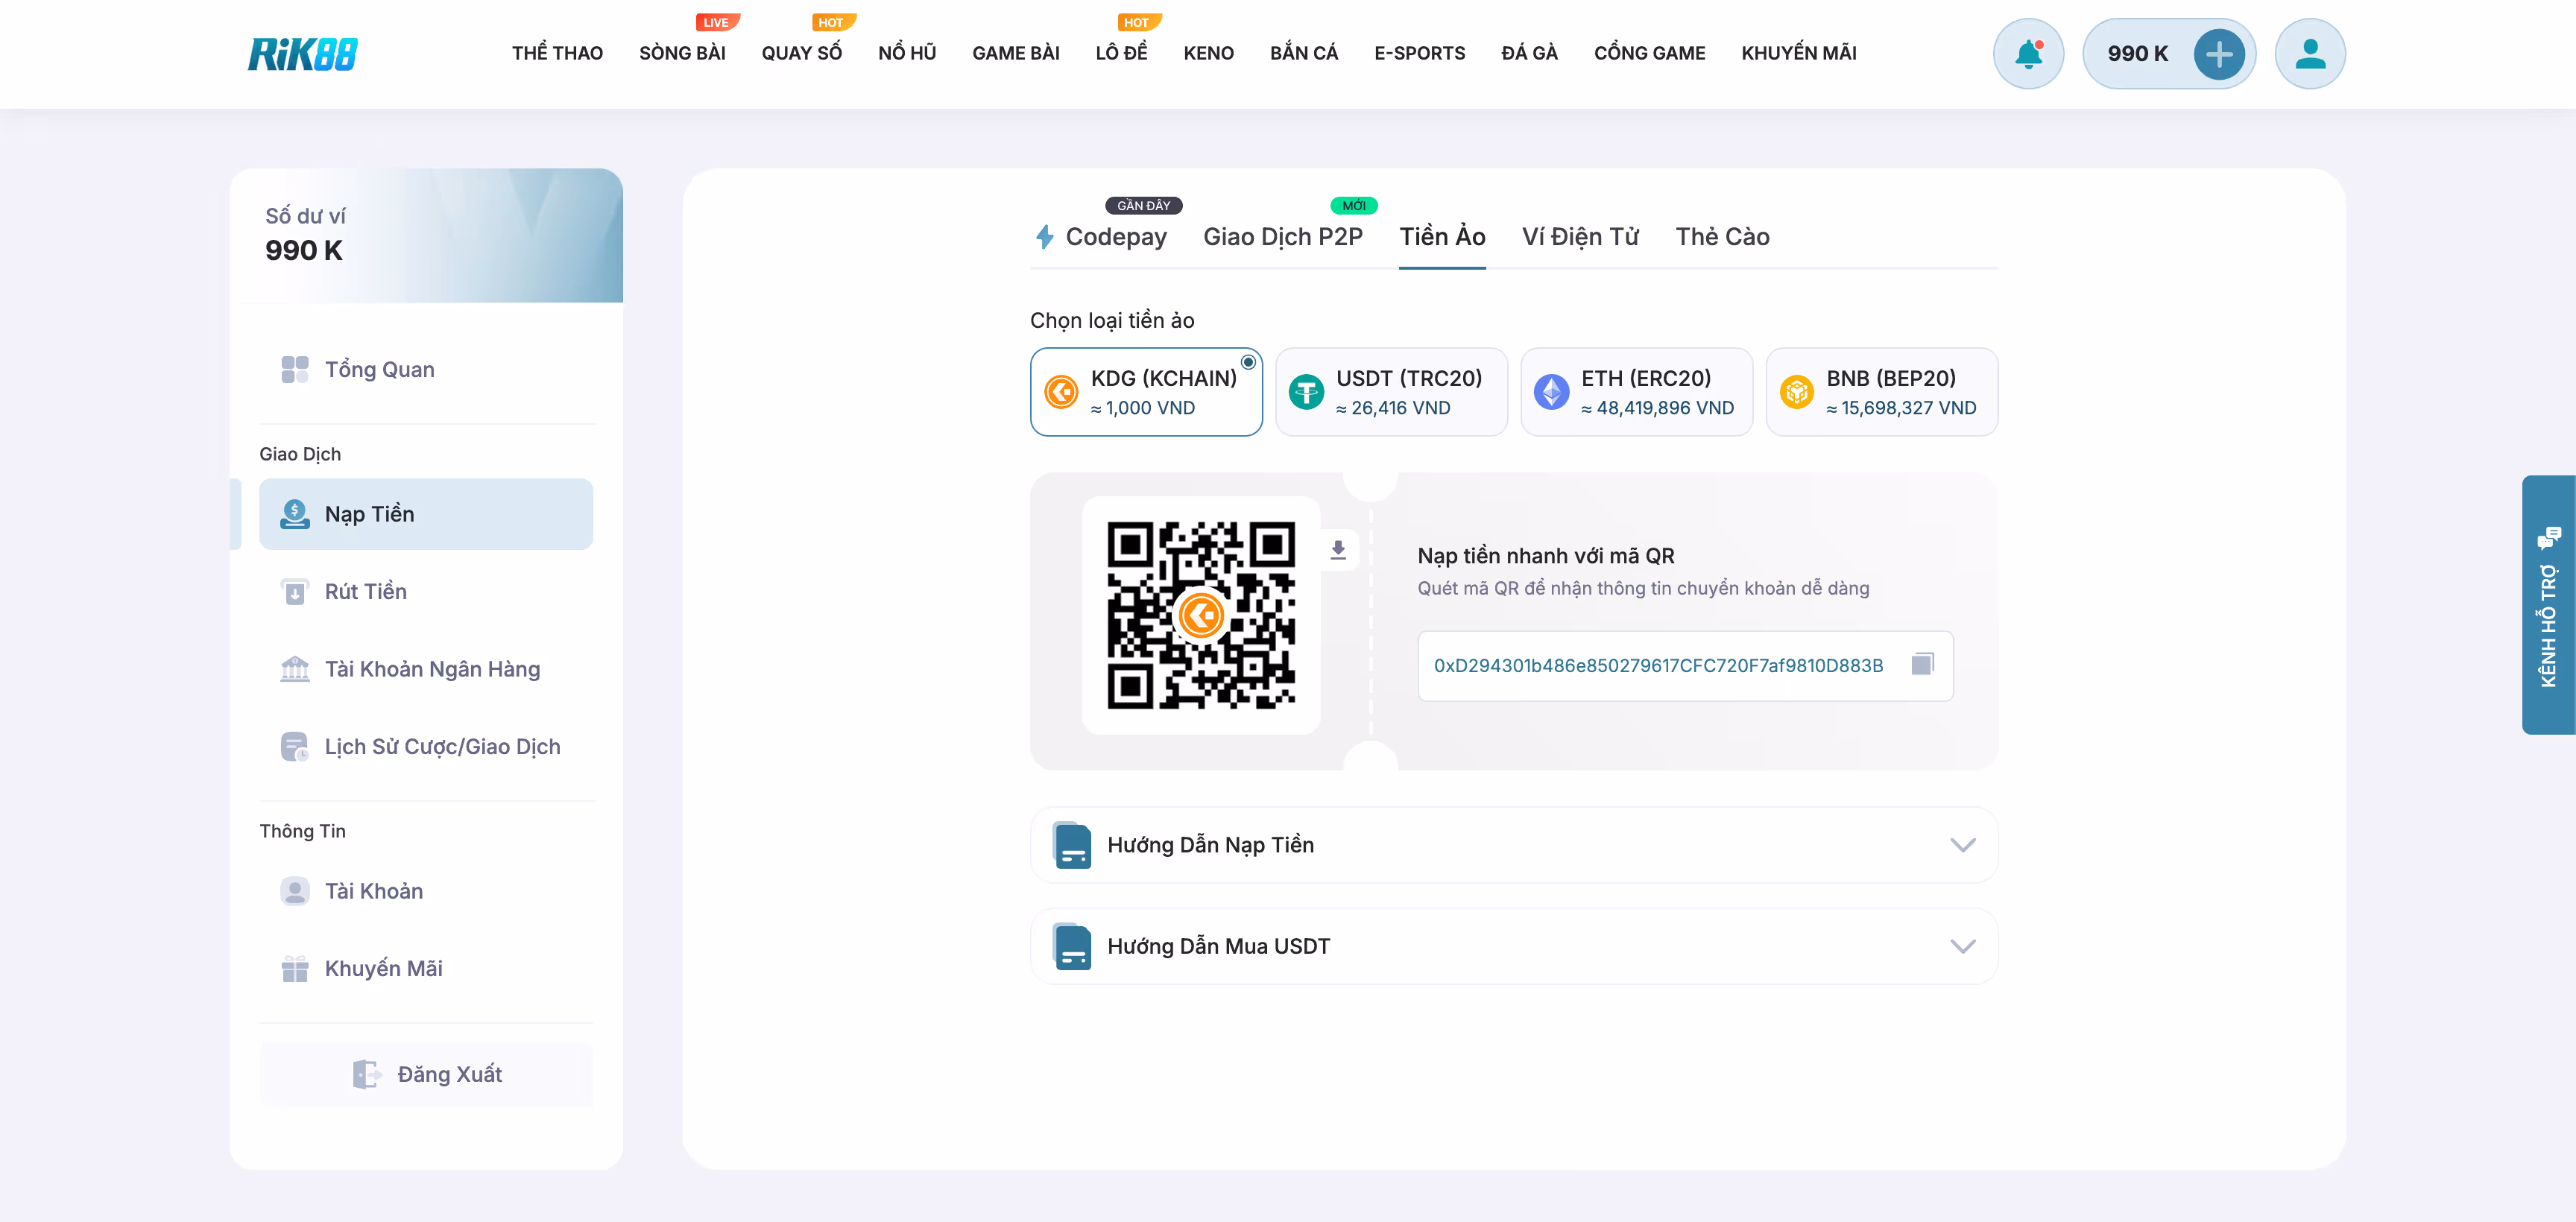Open the KENO menu

point(1208,53)
